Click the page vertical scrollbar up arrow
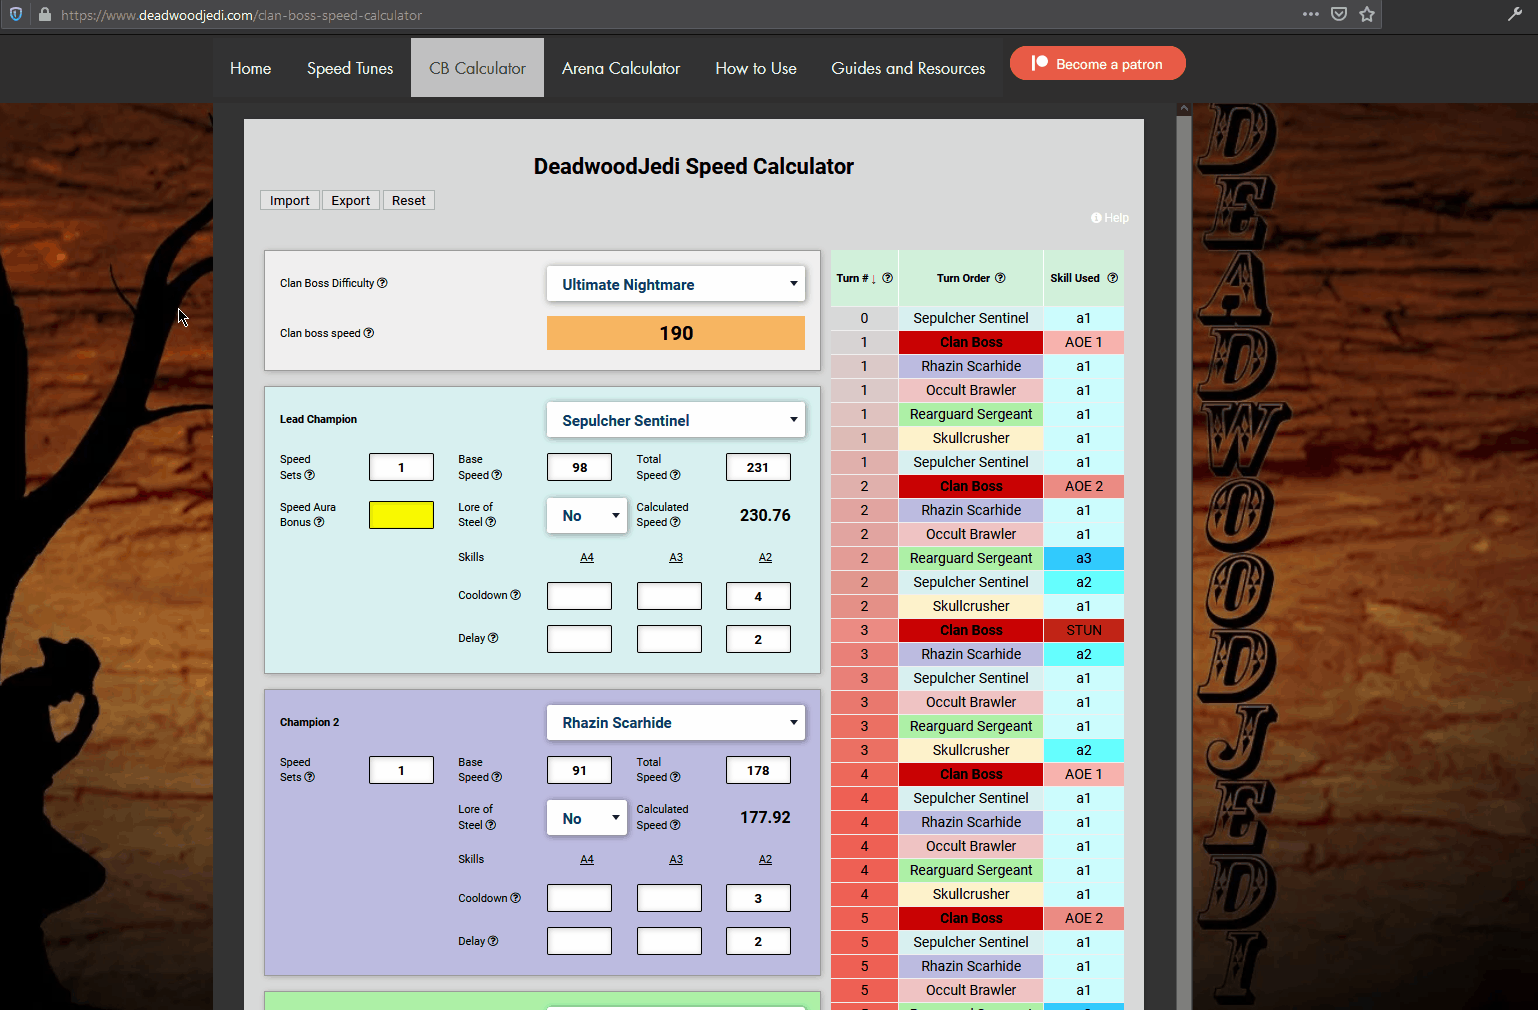Image resolution: width=1538 pixels, height=1010 pixels. [x=1184, y=108]
